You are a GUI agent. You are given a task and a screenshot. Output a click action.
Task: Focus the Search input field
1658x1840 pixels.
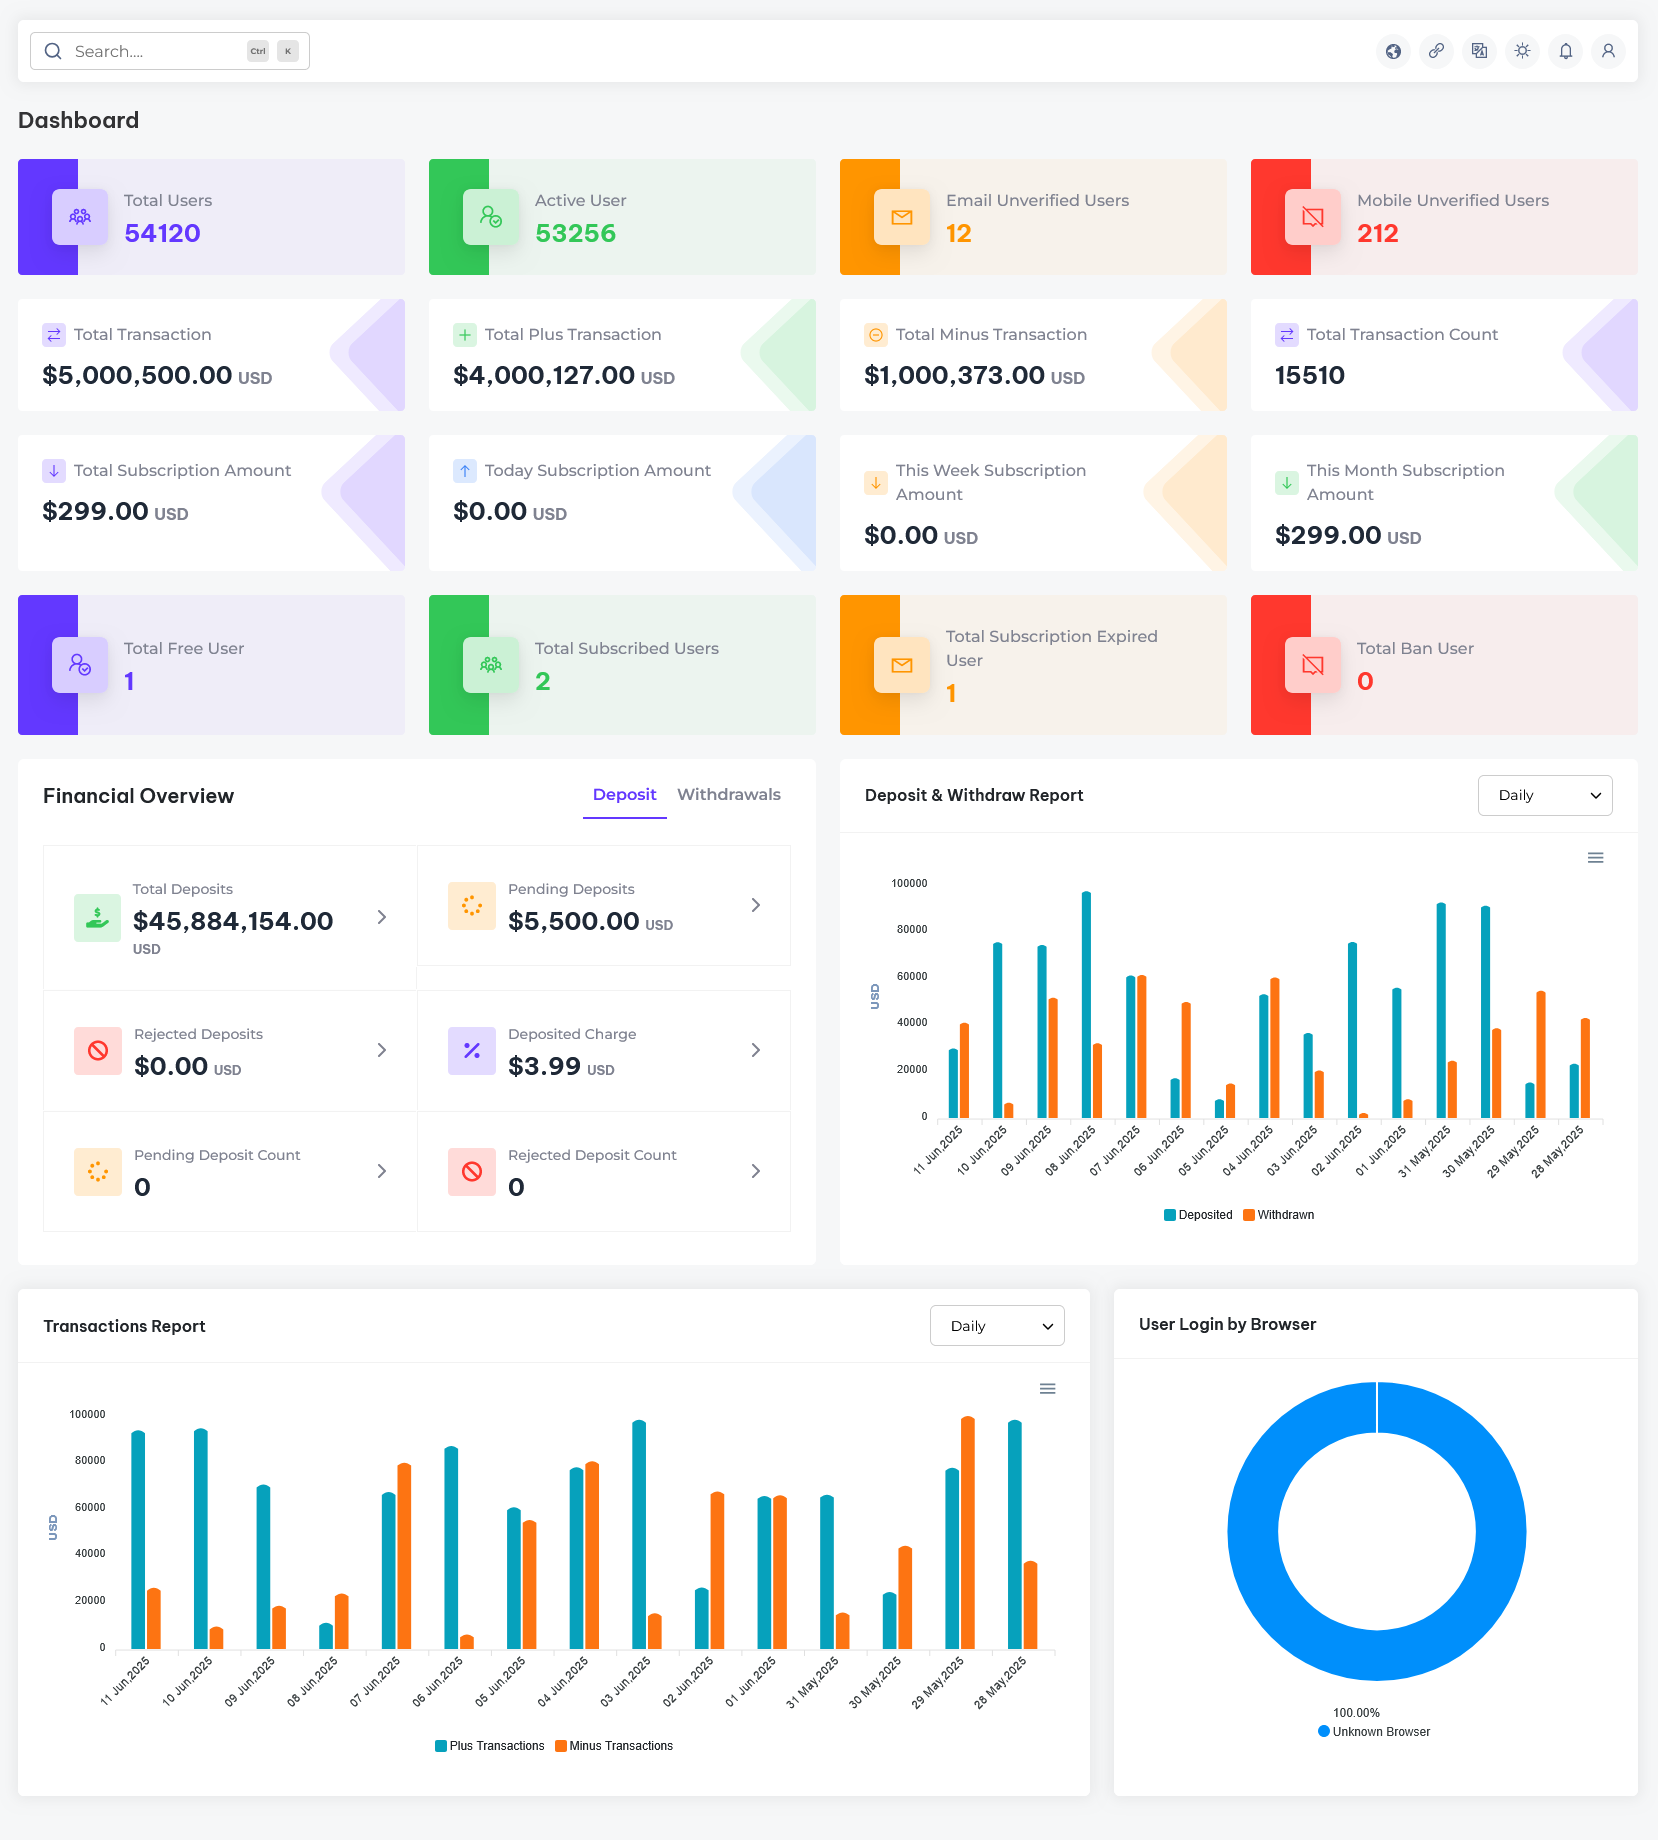[155, 51]
